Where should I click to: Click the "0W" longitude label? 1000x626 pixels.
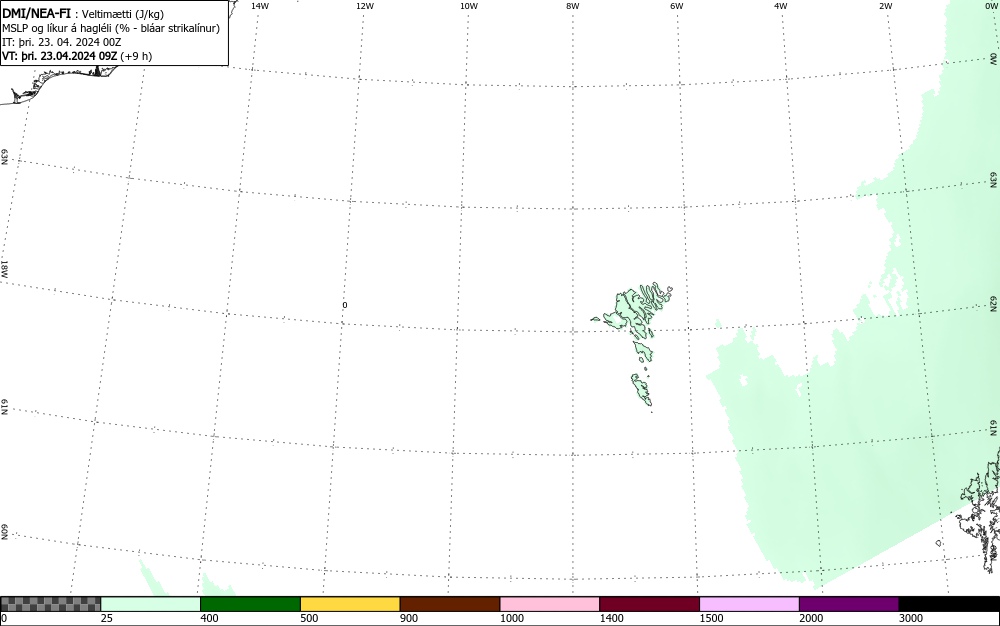pos(991,6)
